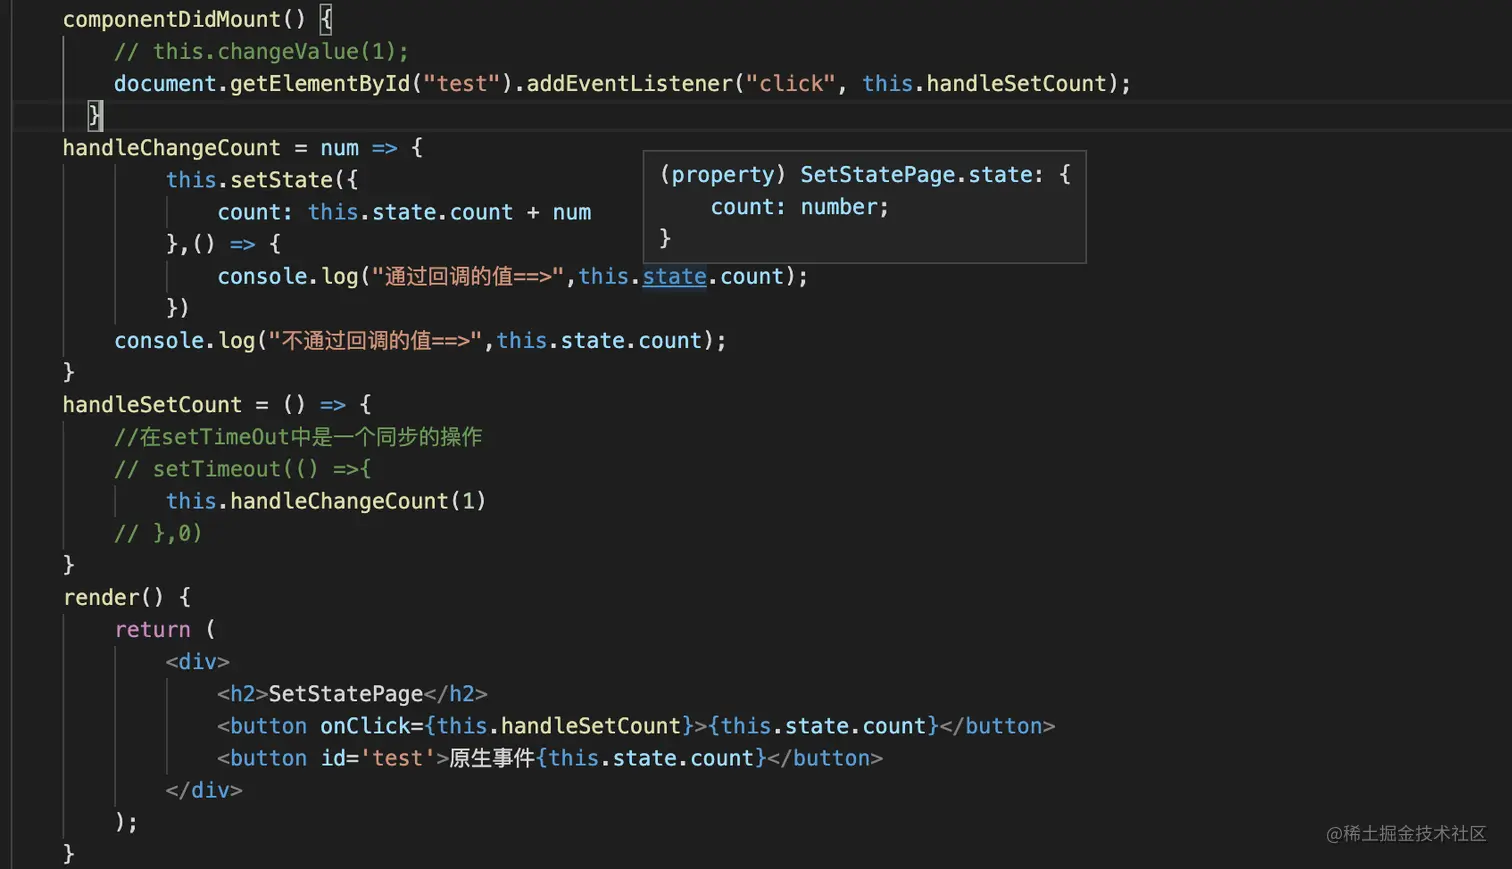Viewport: 1512px width, 869px height.
Task: Click handleChangeCount arrow function declaration
Action: pos(242,148)
